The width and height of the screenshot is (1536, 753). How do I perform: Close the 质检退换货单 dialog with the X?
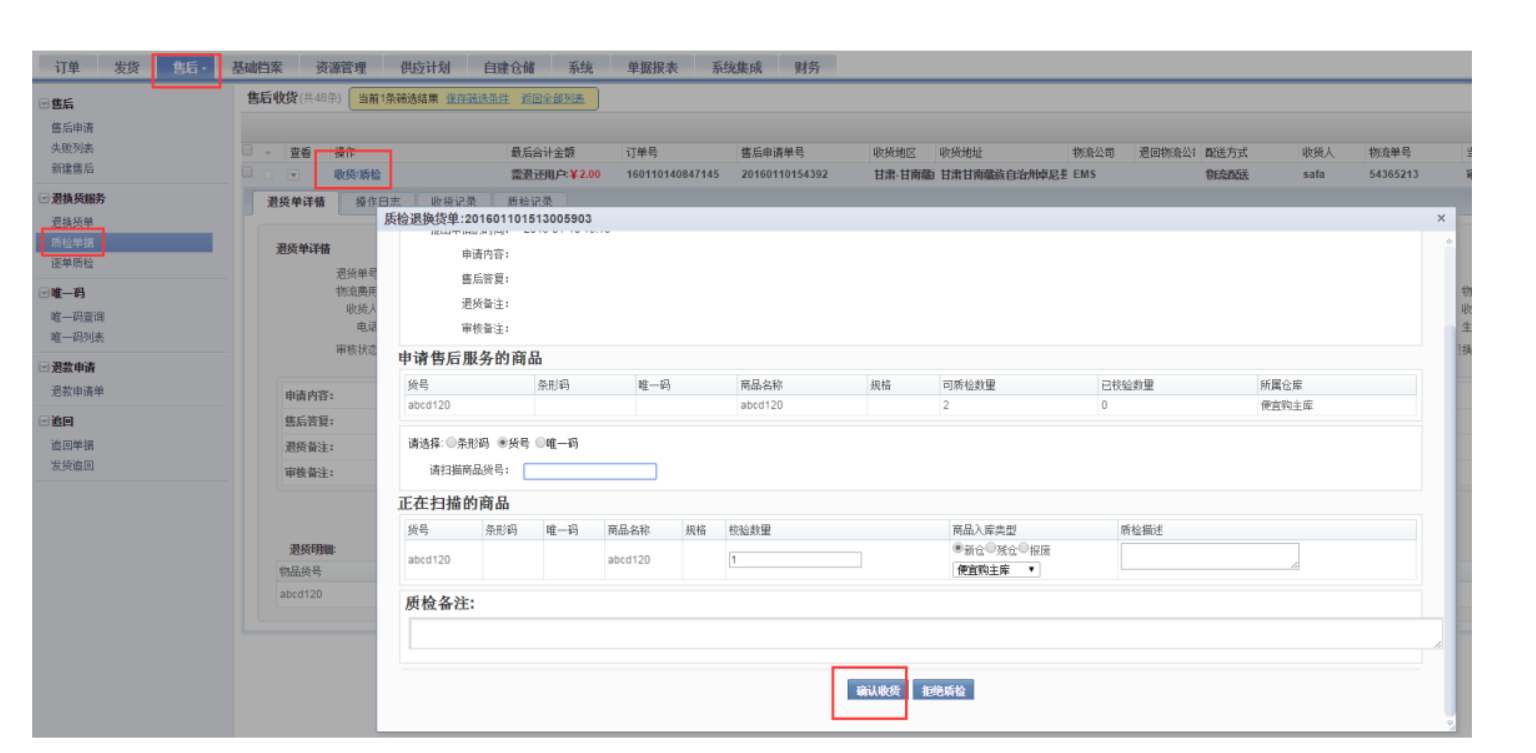pos(1441,217)
